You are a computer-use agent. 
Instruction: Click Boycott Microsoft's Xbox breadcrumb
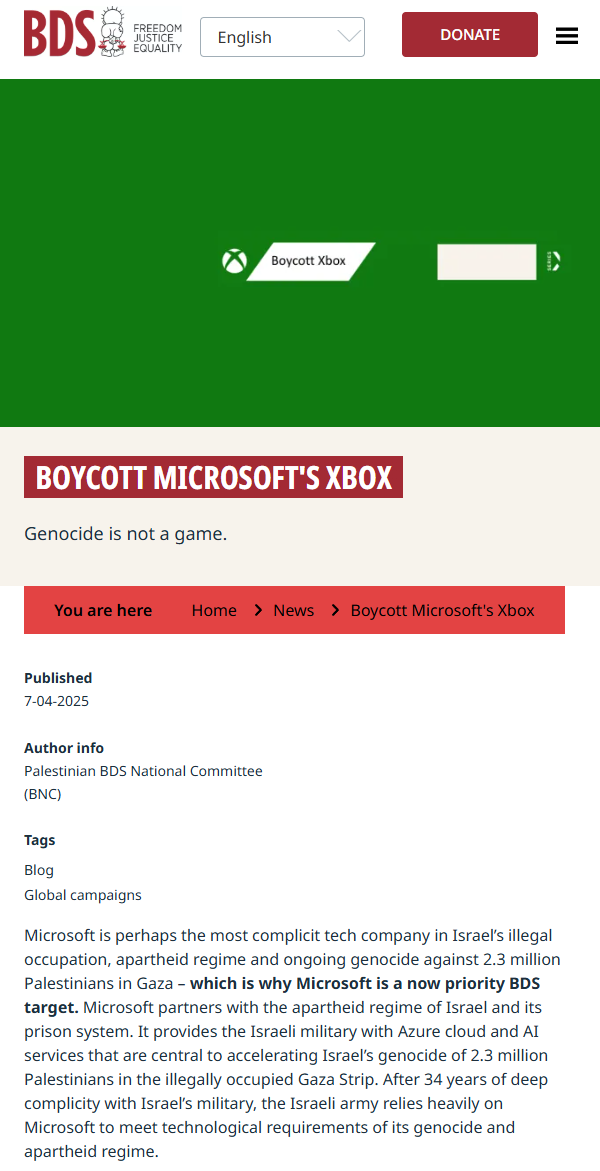coord(442,610)
